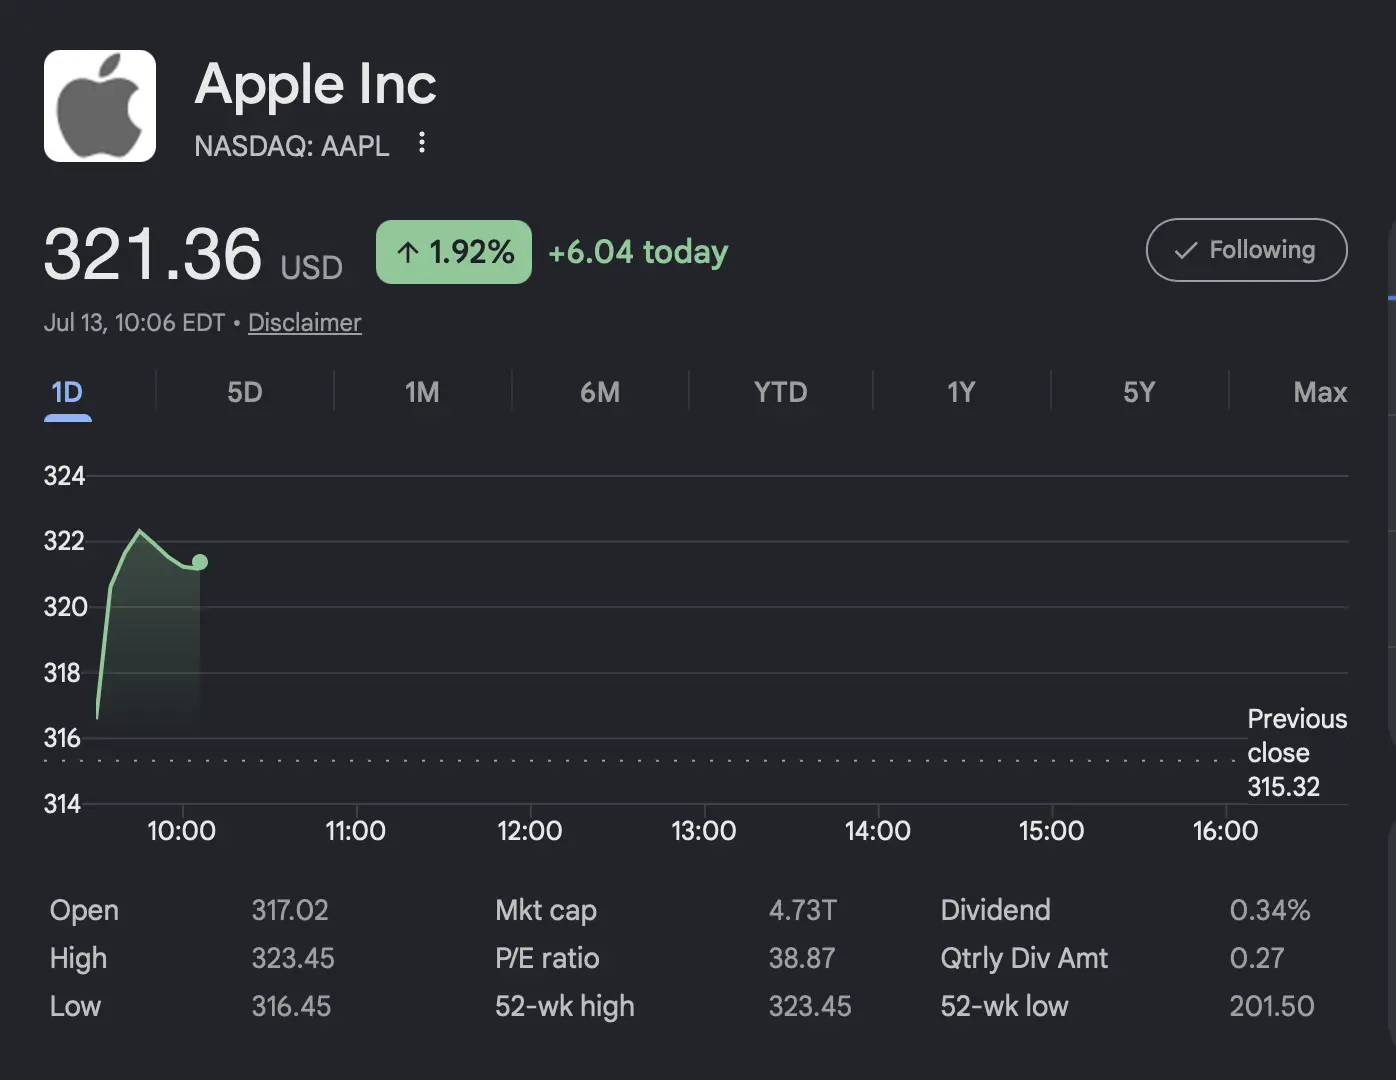The image size is (1396, 1080).
Task: Select the 1Y chart range
Action: tap(961, 392)
